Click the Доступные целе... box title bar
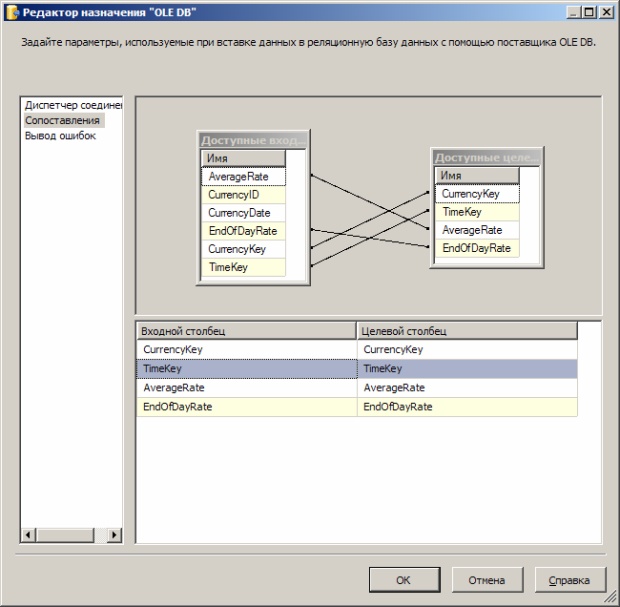620x607 pixels. point(487,158)
